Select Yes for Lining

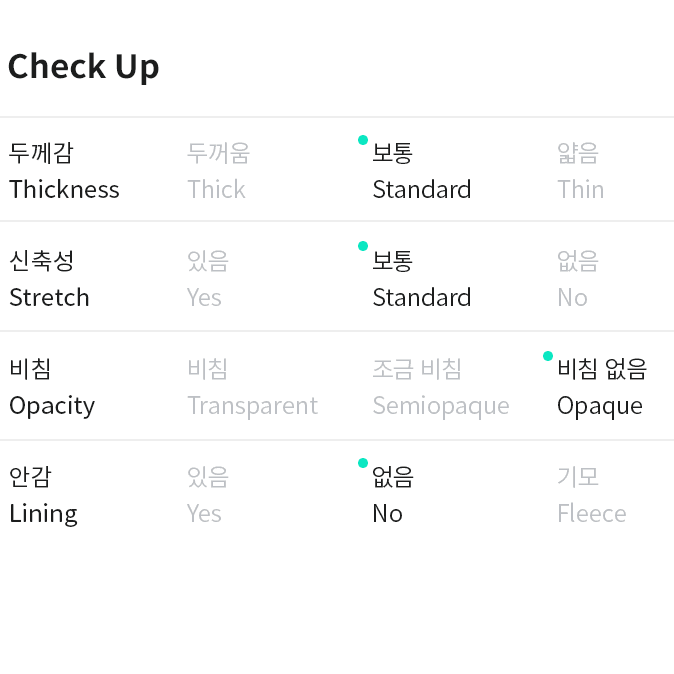207,495
